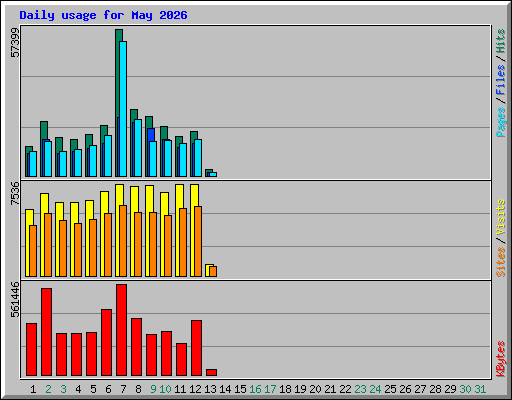Click the green hits bar for day 2

point(44,130)
